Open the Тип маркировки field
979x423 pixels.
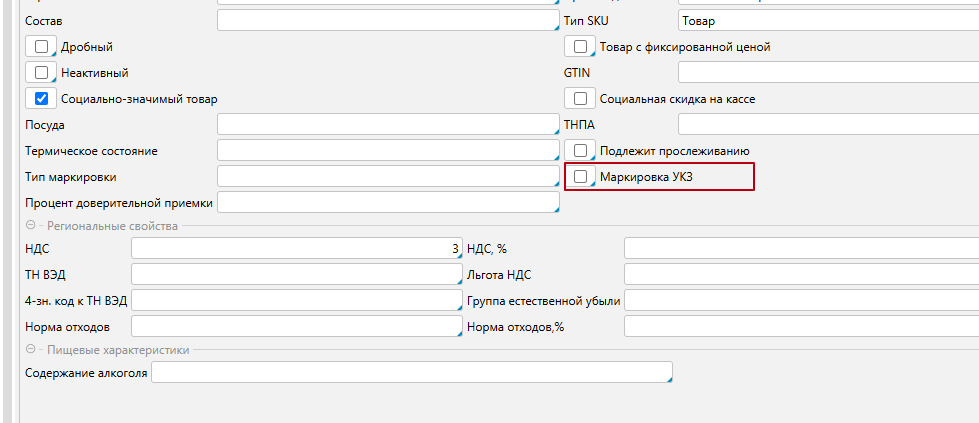[x=386, y=177]
